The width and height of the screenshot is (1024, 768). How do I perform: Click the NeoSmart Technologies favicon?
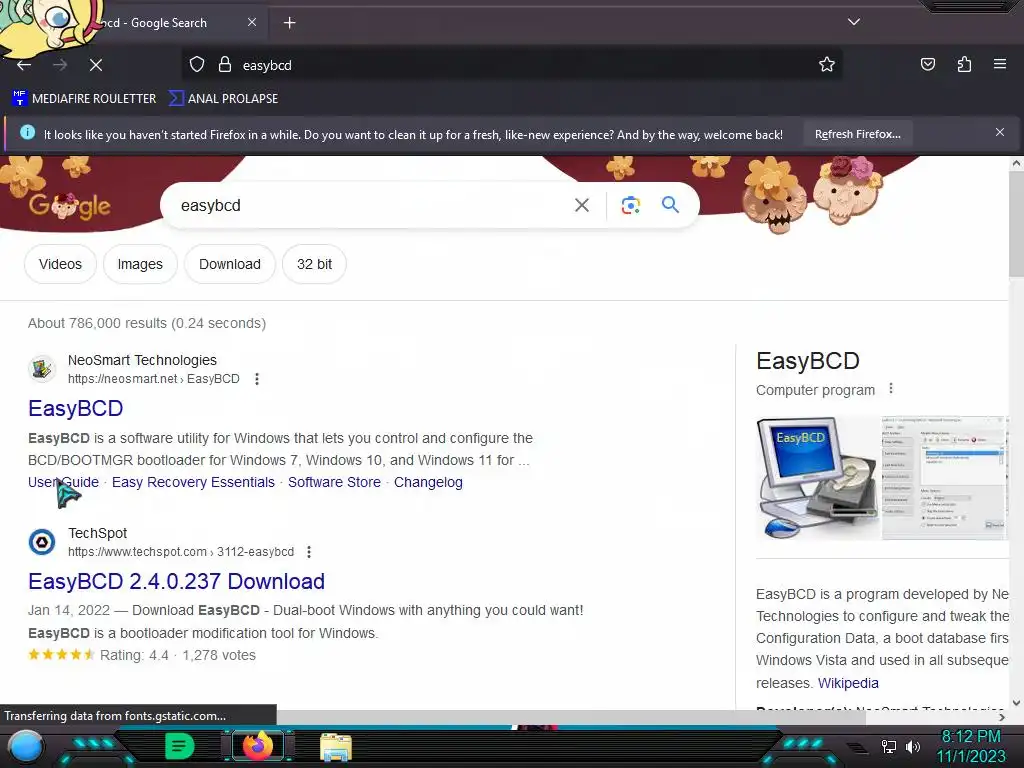(42, 369)
